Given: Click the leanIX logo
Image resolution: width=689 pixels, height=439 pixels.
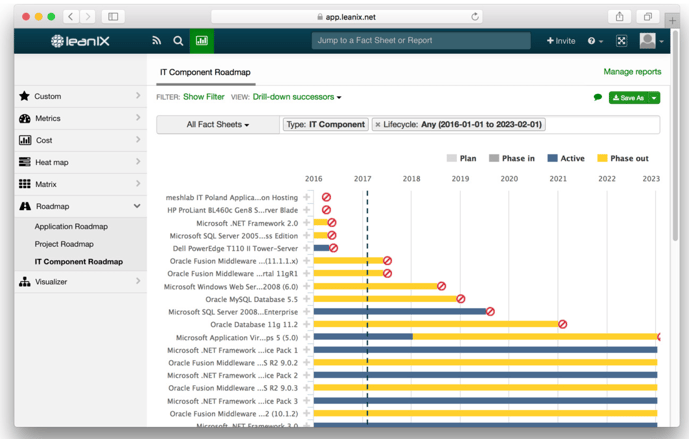Looking at the screenshot, I should (80, 41).
